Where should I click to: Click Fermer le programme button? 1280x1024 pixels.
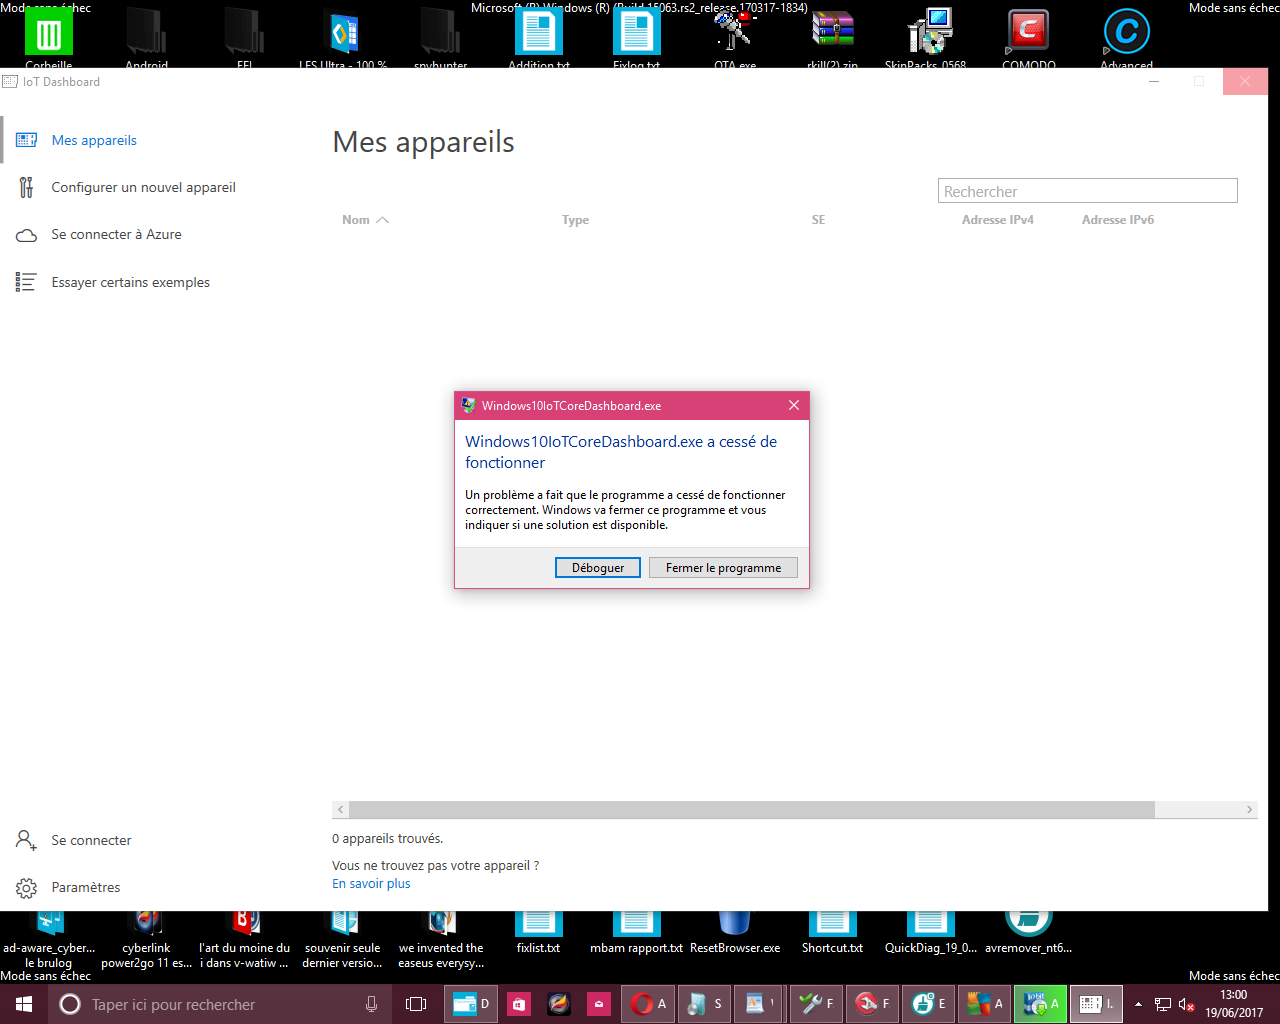tap(723, 567)
